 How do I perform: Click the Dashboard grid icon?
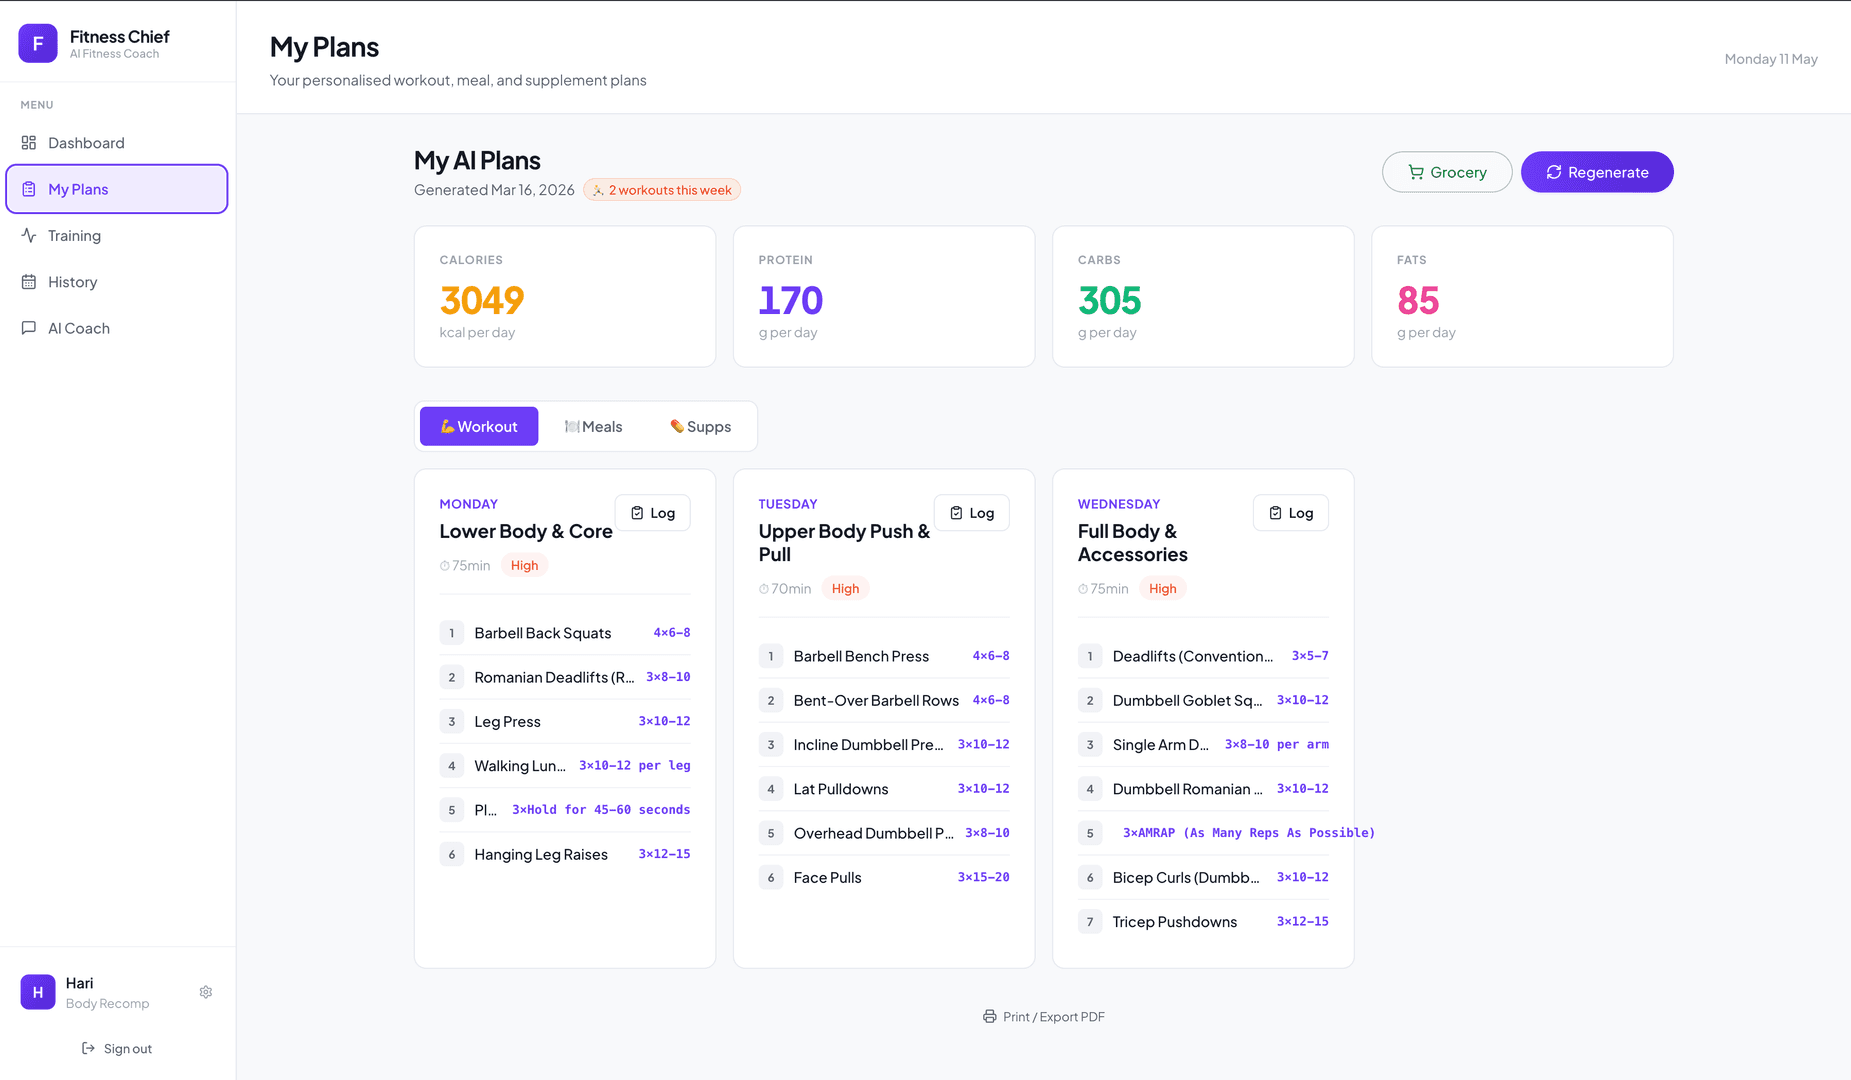click(29, 143)
